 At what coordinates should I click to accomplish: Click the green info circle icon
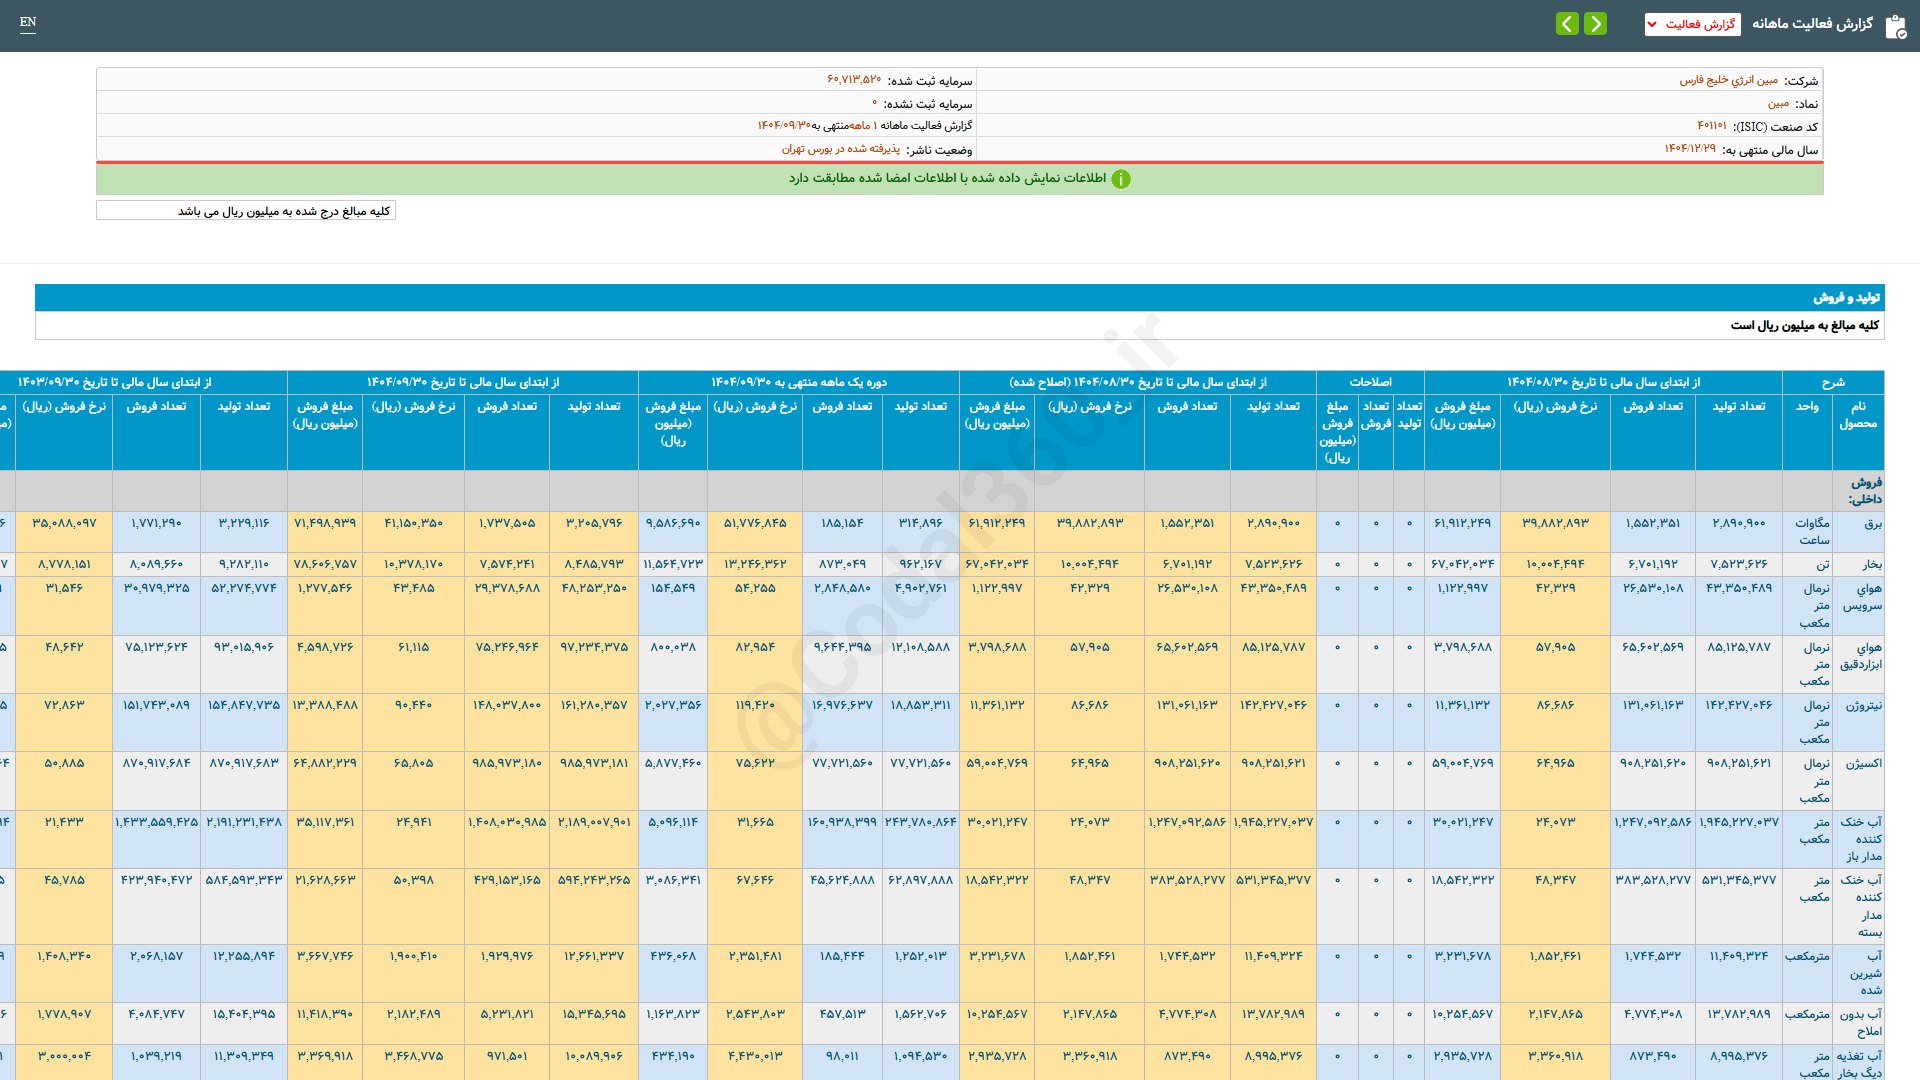[x=1121, y=179]
